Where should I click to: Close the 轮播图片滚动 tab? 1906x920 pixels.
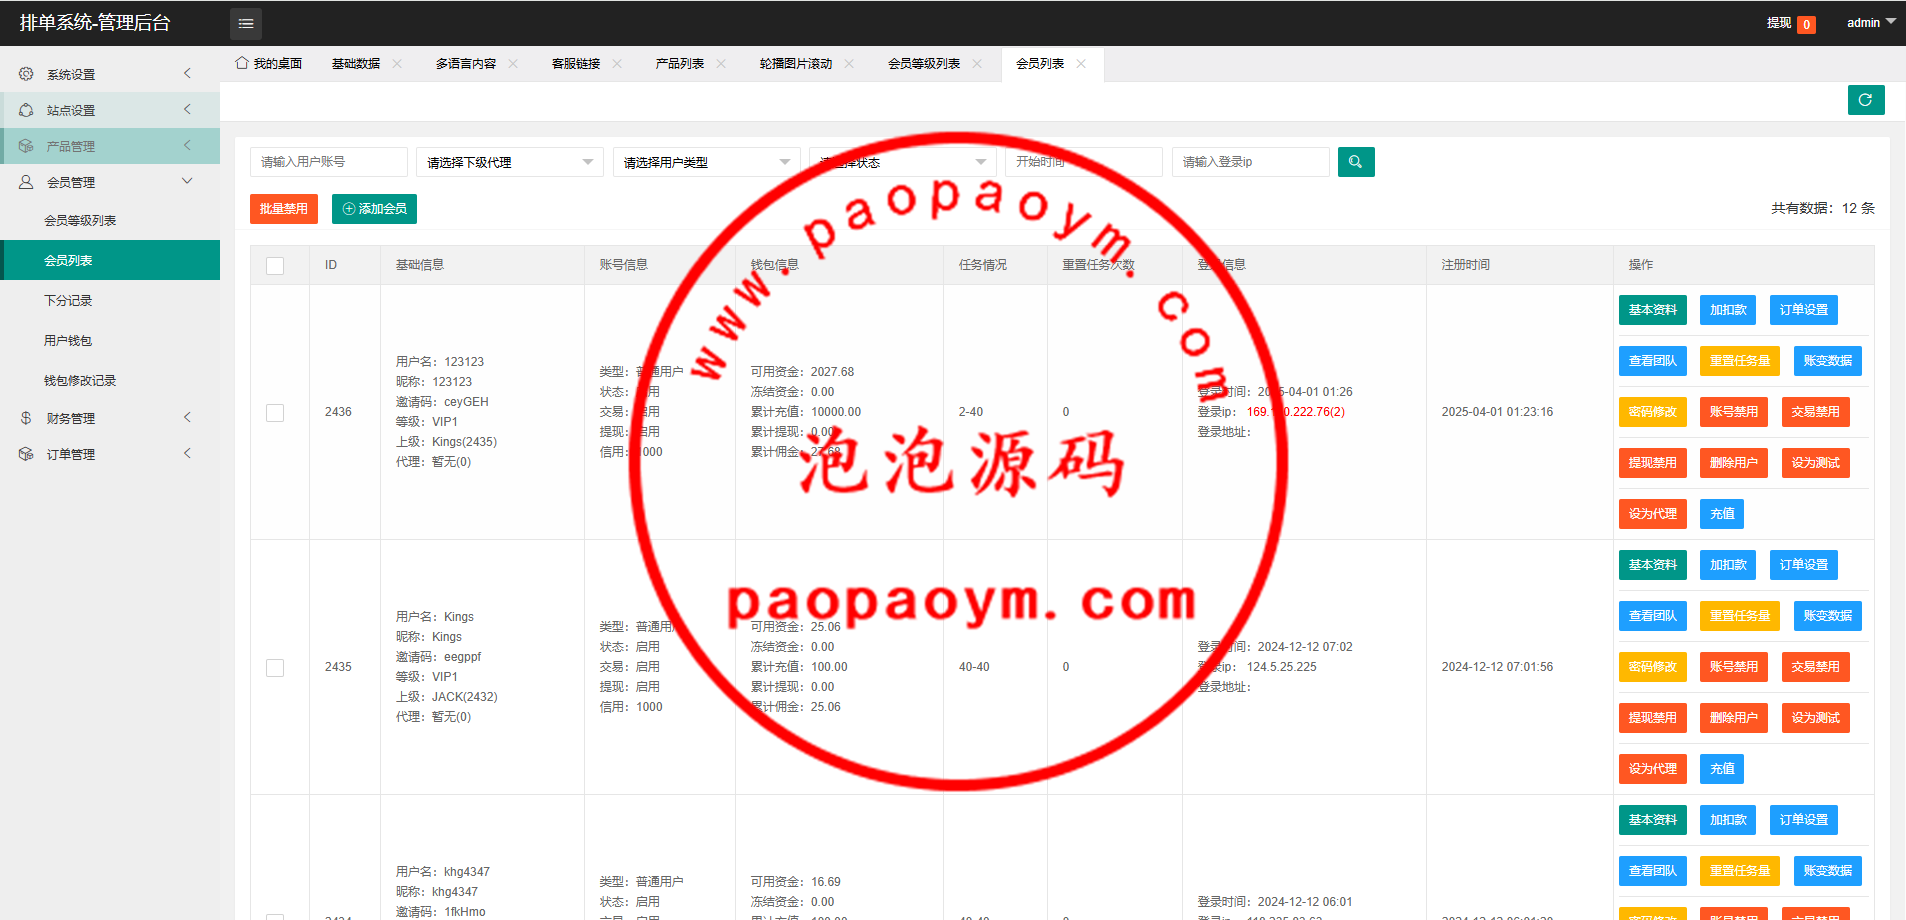(849, 63)
